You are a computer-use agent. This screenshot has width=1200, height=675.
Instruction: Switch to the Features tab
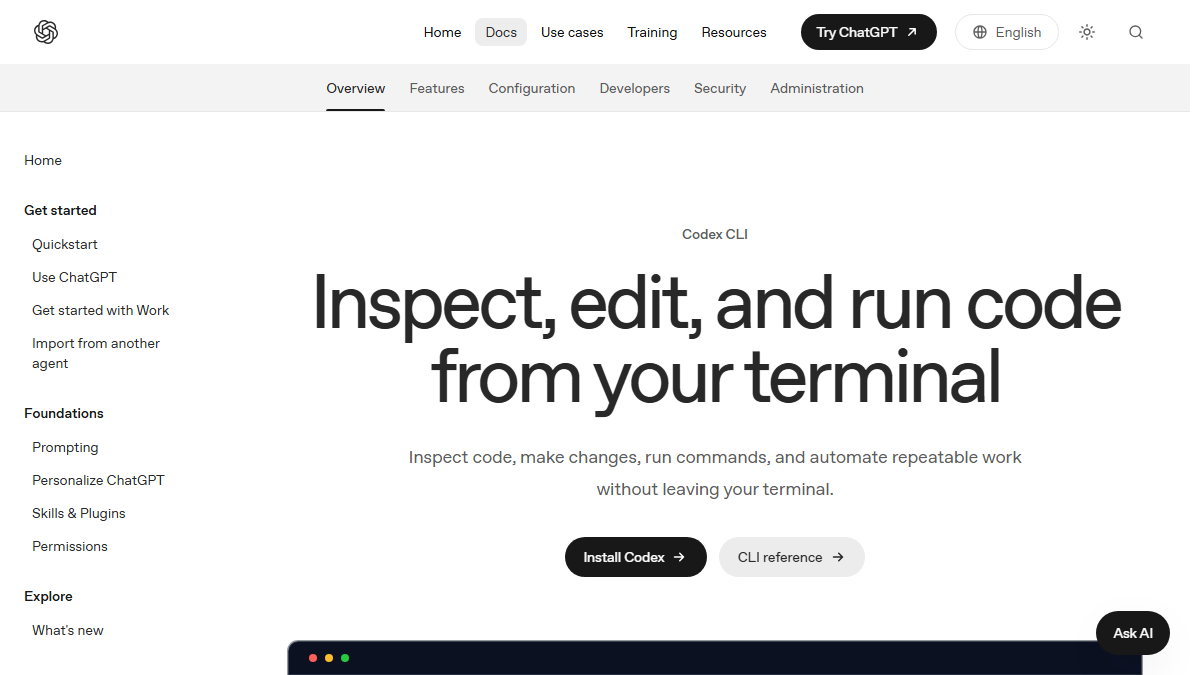point(437,88)
